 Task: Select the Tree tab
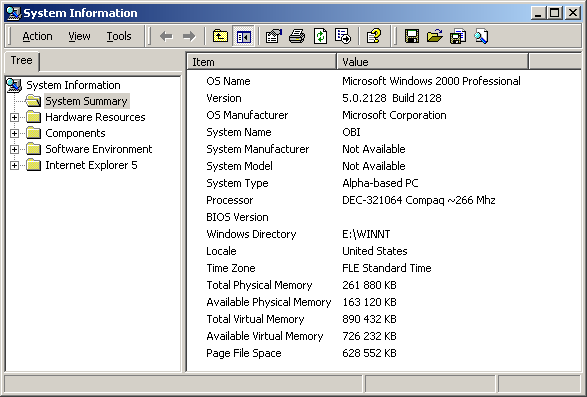pos(22,60)
